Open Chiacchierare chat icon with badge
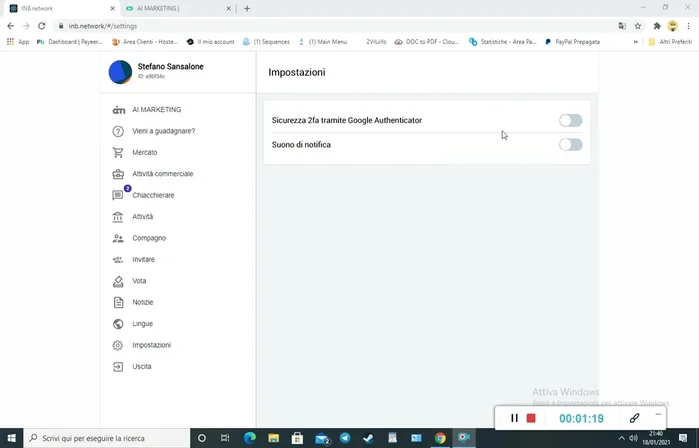 pos(118,195)
